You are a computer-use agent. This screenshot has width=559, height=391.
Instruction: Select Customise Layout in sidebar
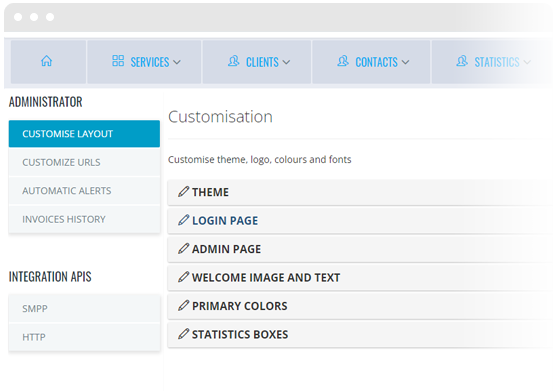tap(84, 134)
